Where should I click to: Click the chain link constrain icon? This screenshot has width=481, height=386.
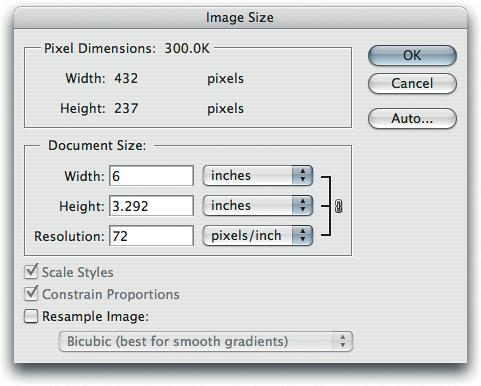[338, 206]
